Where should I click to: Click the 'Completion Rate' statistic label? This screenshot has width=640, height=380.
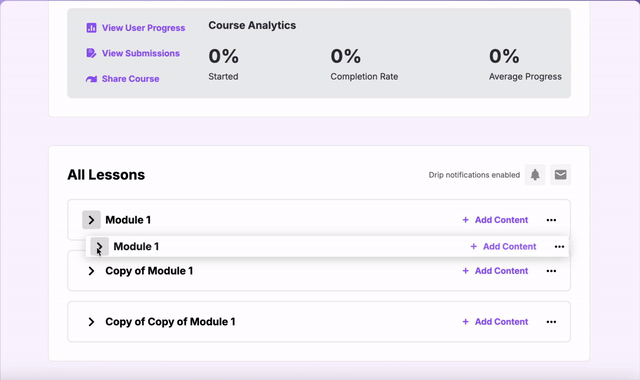click(364, 76)
